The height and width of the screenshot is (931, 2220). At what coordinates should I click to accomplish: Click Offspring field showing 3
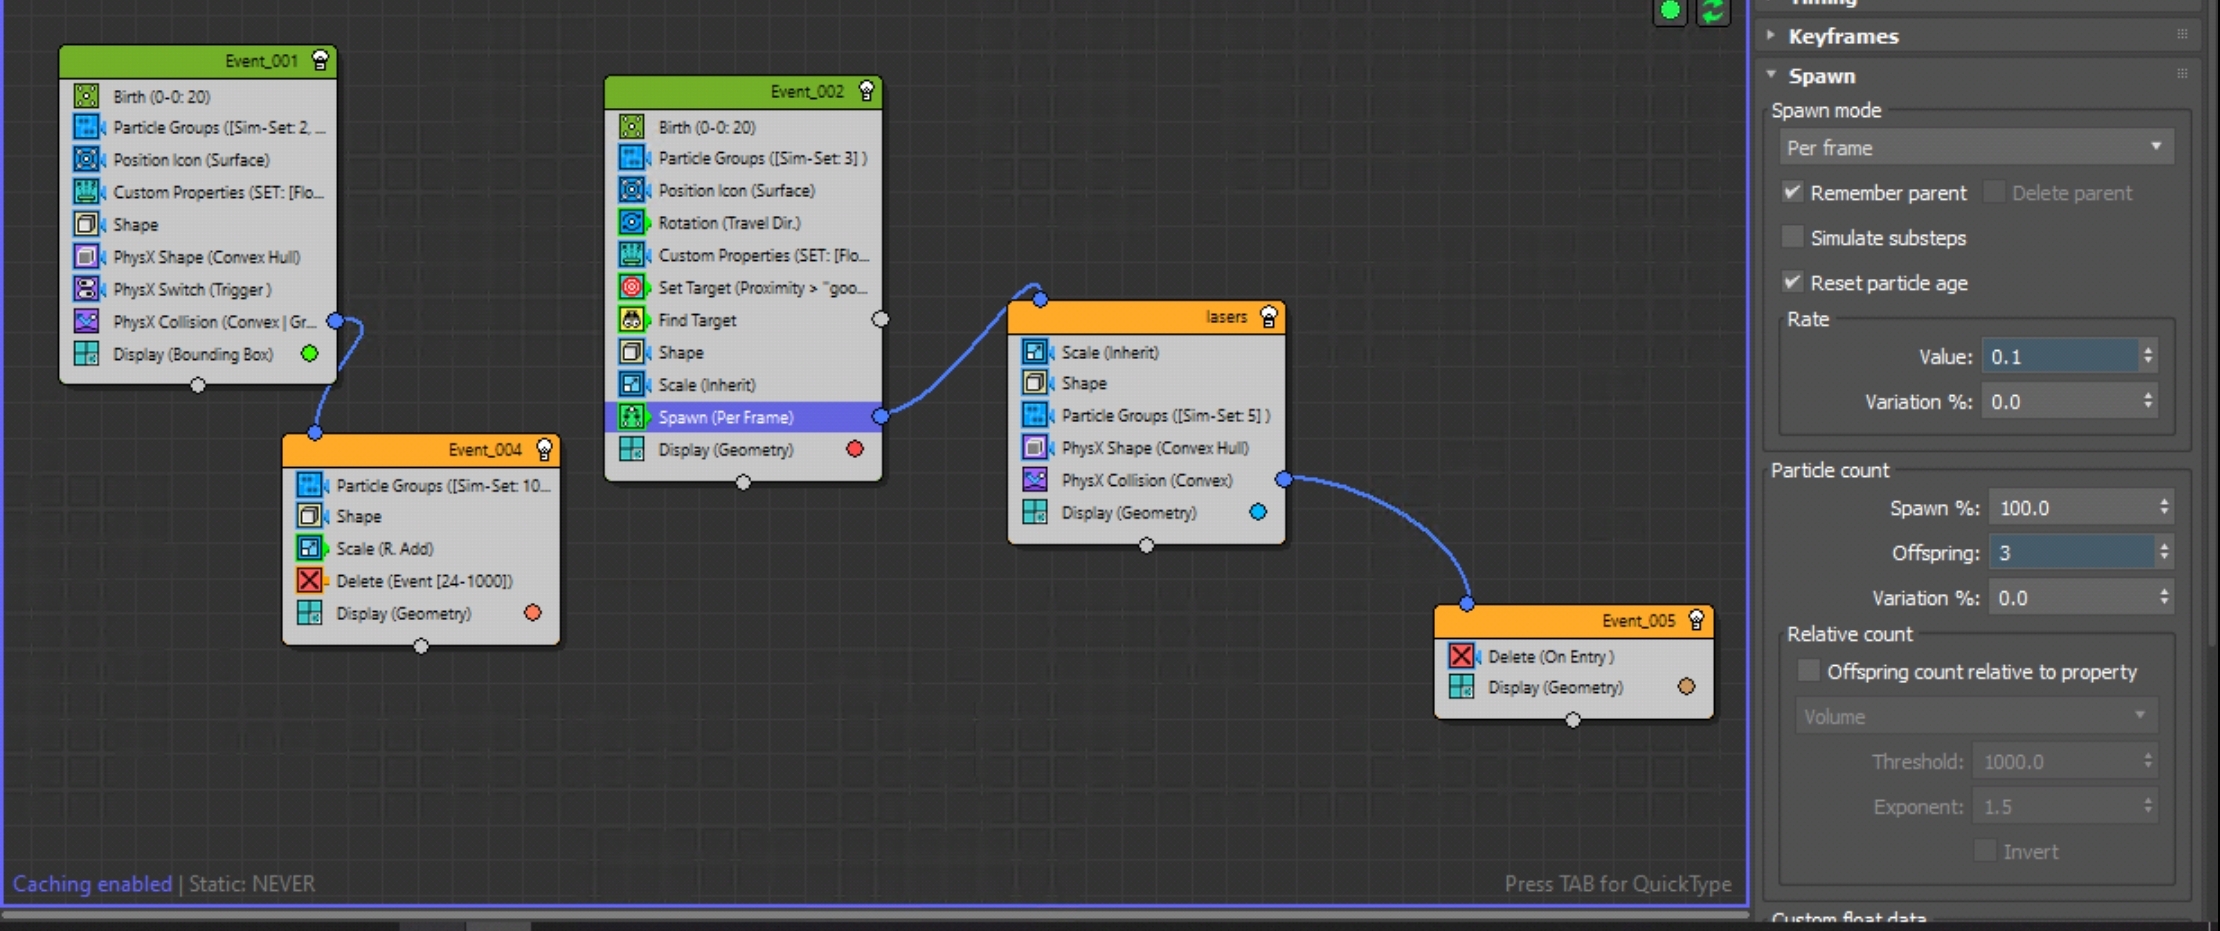2072,552
